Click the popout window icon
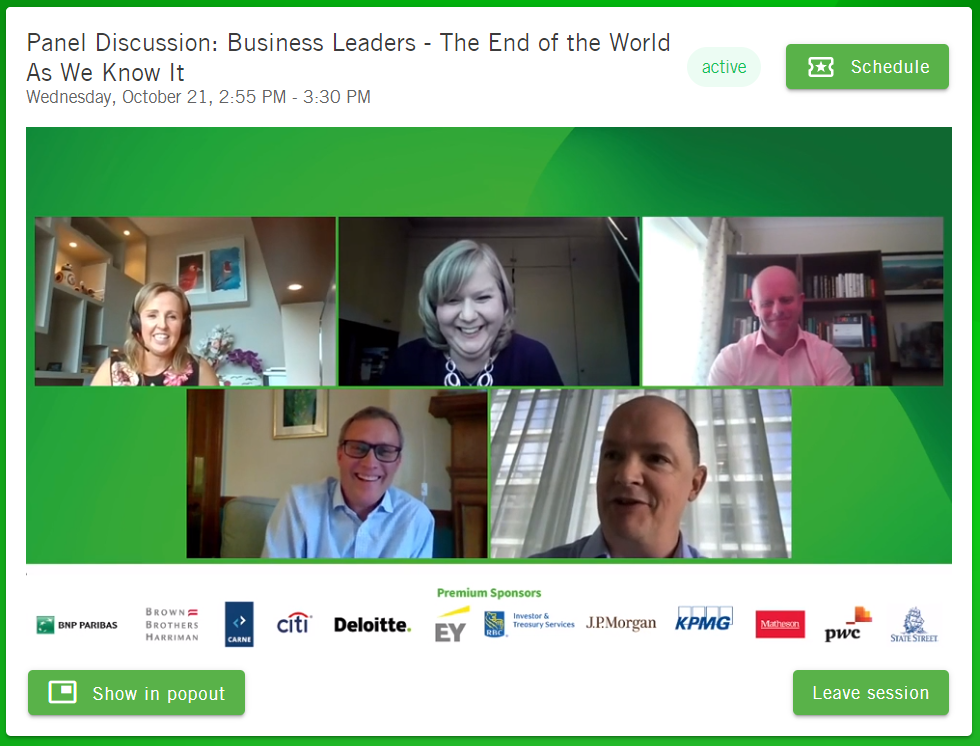The width and height of the screenshot is (980, 746). [x=62, y=692]
